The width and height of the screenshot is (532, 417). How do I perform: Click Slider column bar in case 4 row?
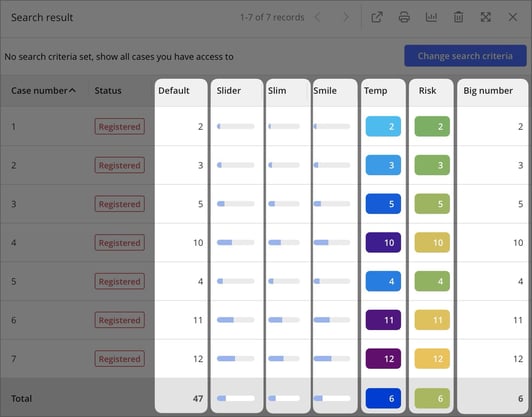[235, 243]
